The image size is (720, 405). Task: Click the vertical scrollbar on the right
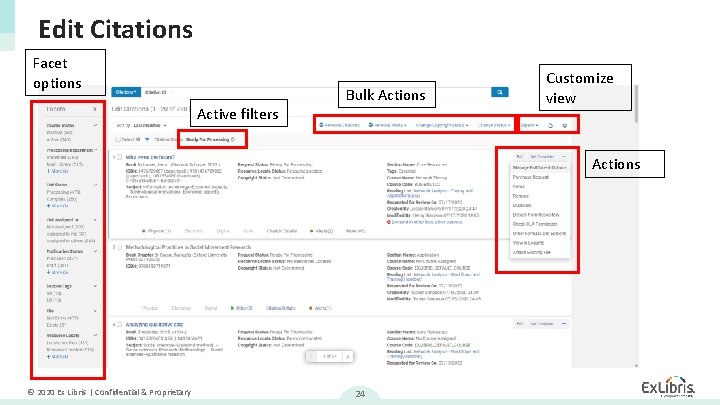[636, 104]
